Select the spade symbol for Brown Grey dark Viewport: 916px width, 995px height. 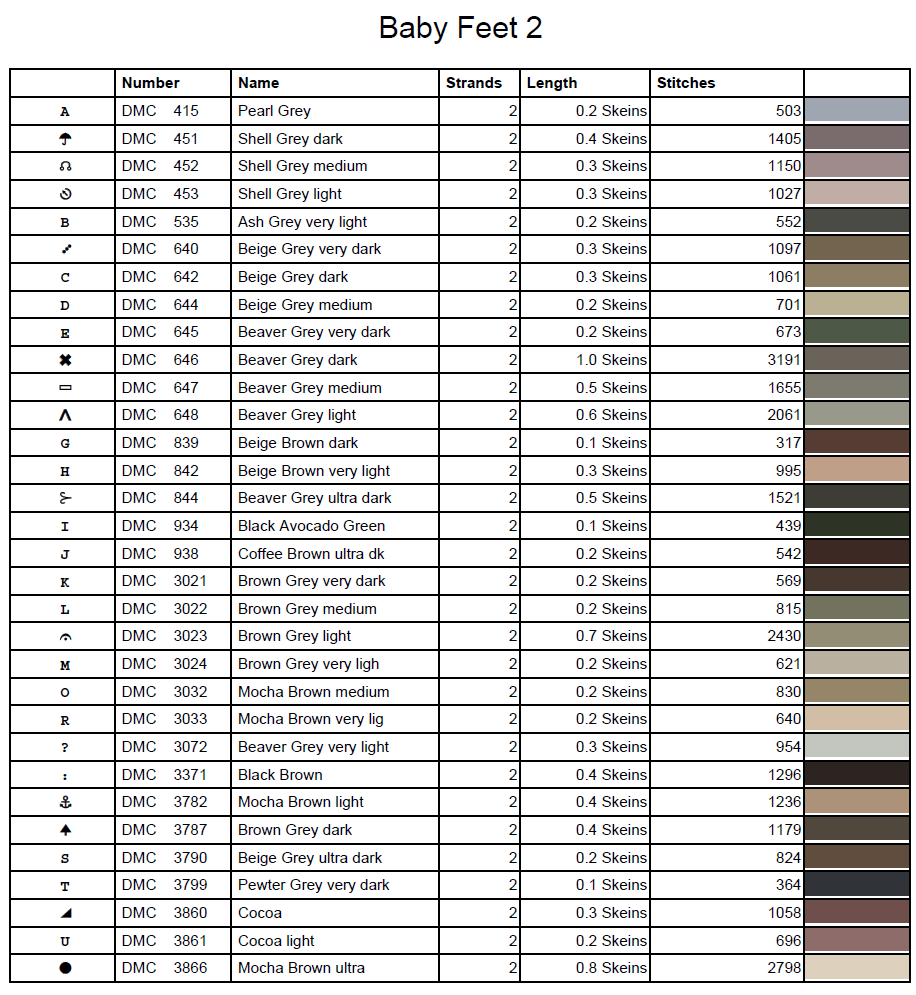[65, 830]
